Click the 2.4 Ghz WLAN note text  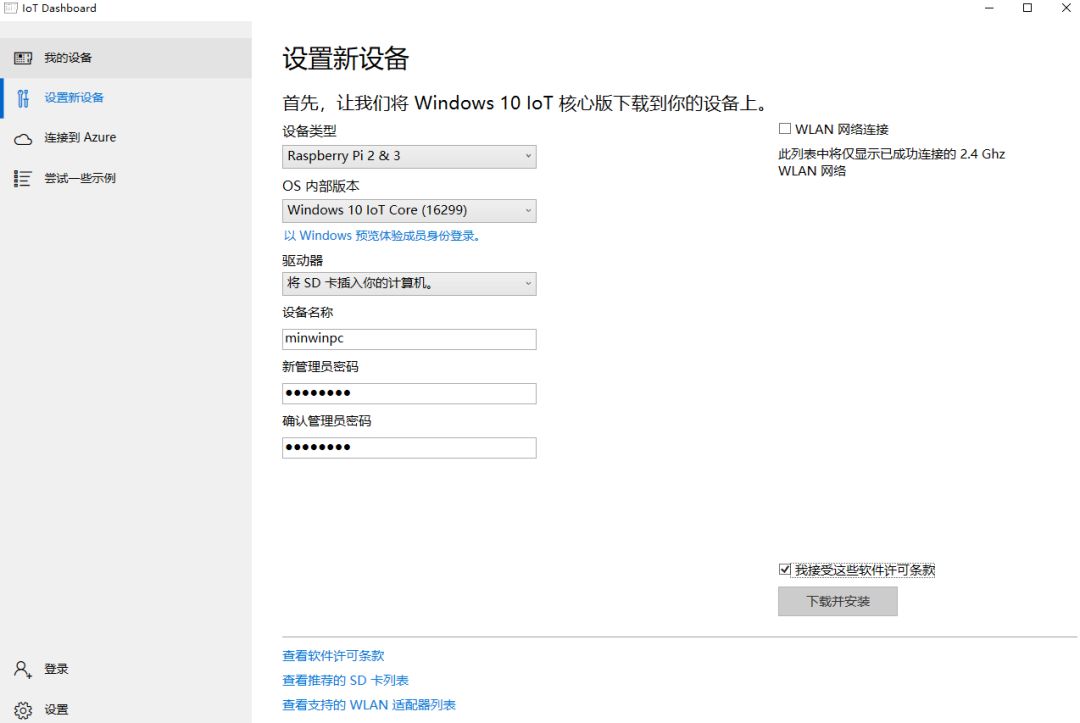point(891,163)
